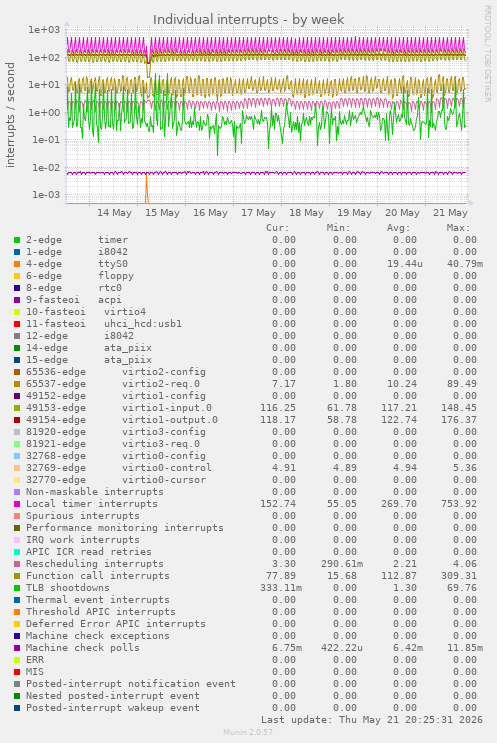Viewport: 497px width, 743px height.
Task: Click the Avg column header
Action: coord(398,228)
